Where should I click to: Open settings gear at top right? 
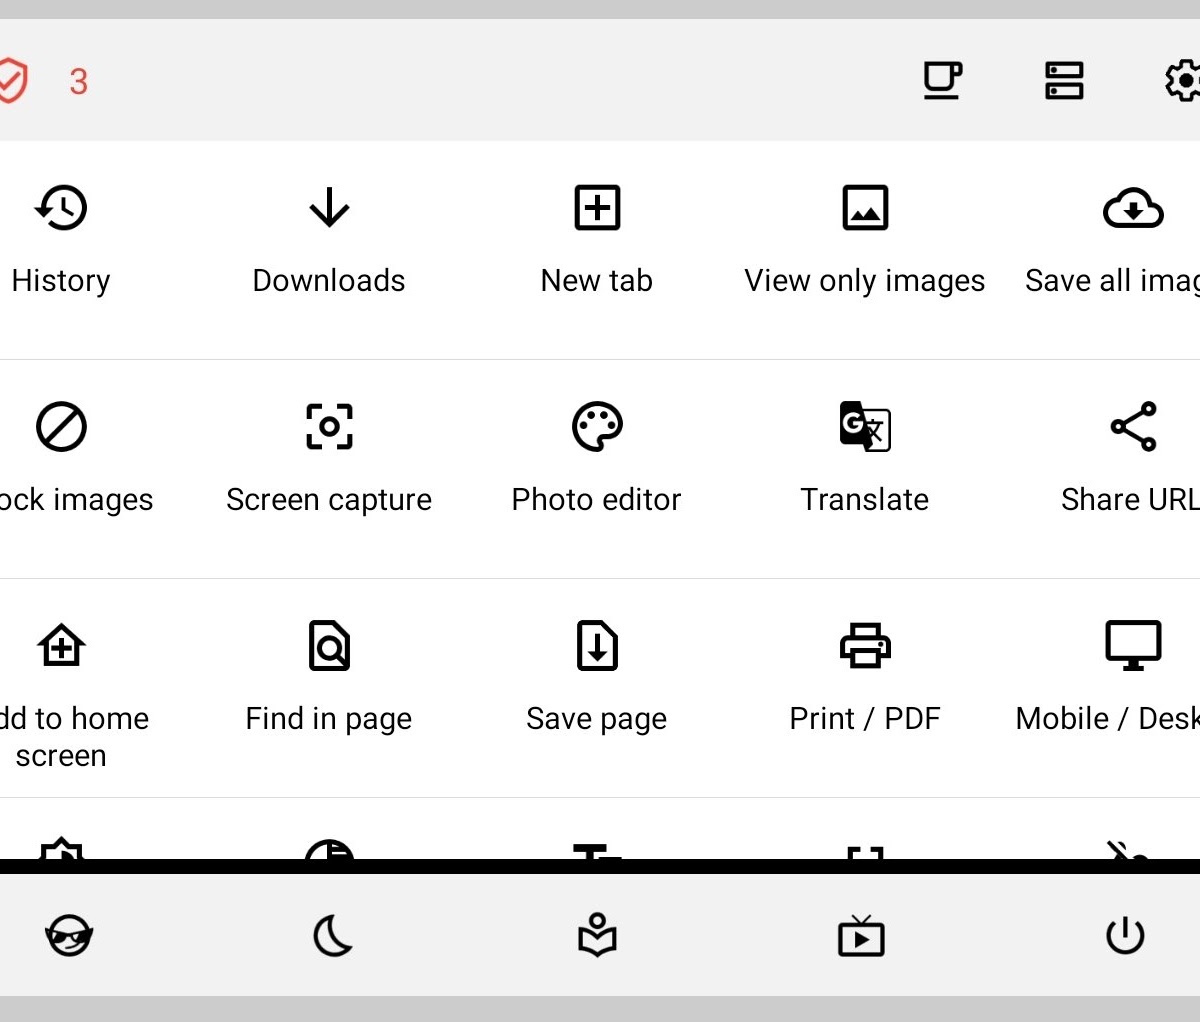click(1183, 80)
